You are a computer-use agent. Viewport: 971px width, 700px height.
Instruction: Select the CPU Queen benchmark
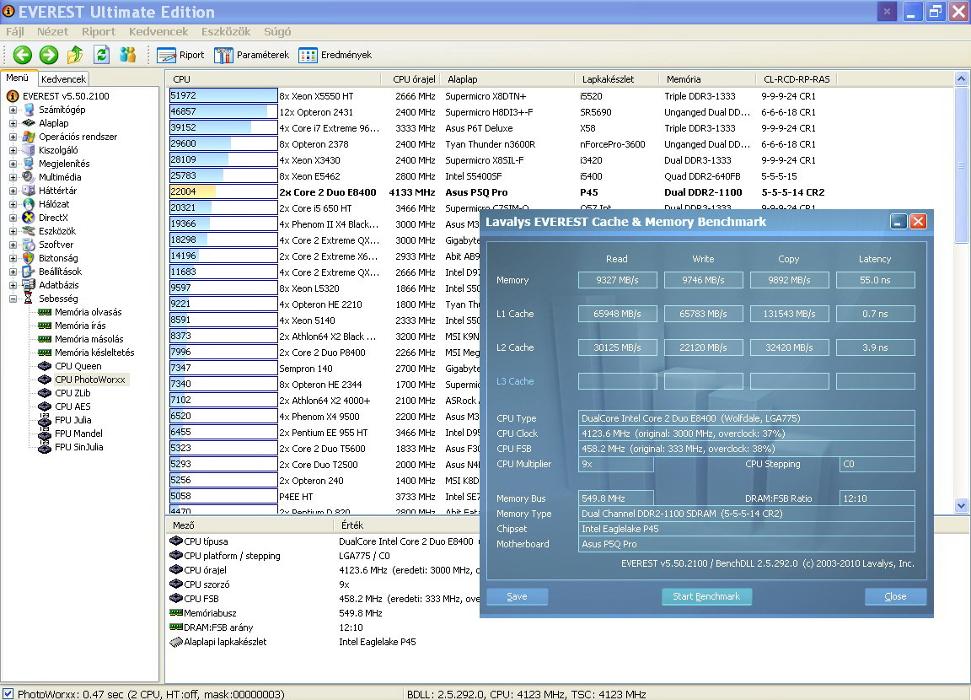[77, 366]
